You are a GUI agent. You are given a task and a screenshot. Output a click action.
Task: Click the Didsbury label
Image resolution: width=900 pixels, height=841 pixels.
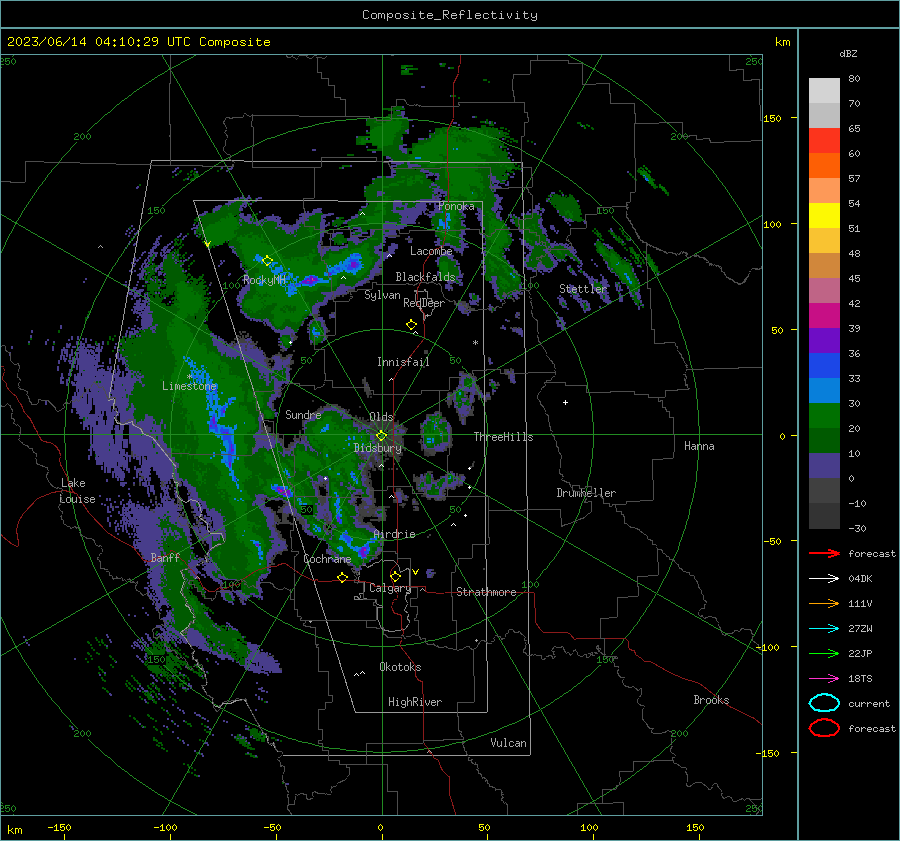378,448
